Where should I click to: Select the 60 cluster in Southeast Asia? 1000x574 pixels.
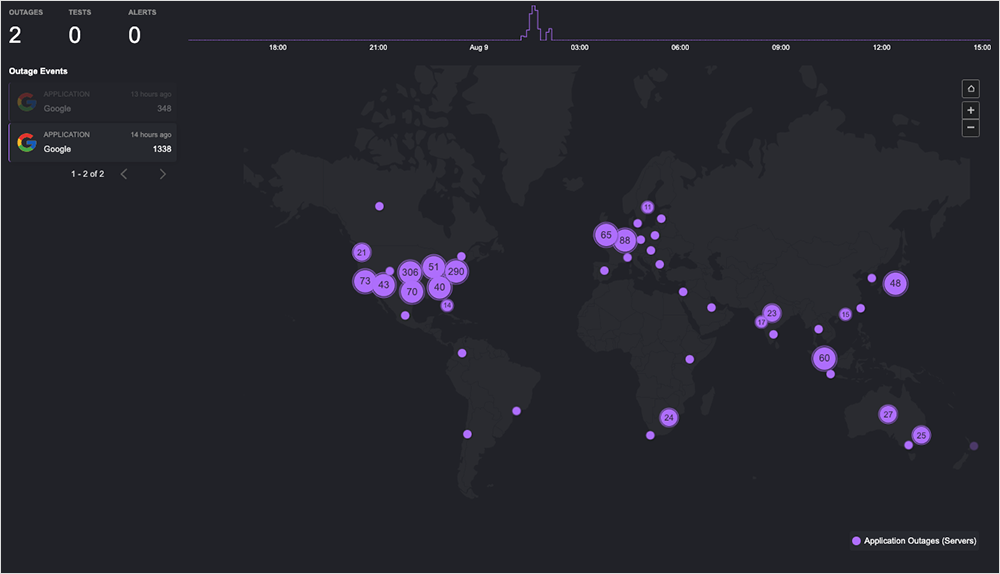point(824,358)
